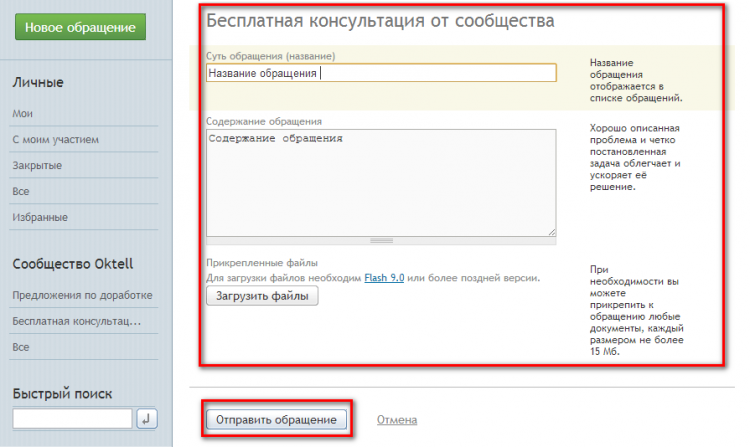This screenshot has height=447, width=750.
Task: Click the Сообщество Oktell sidebar heading
Action: tap(73, 264)
